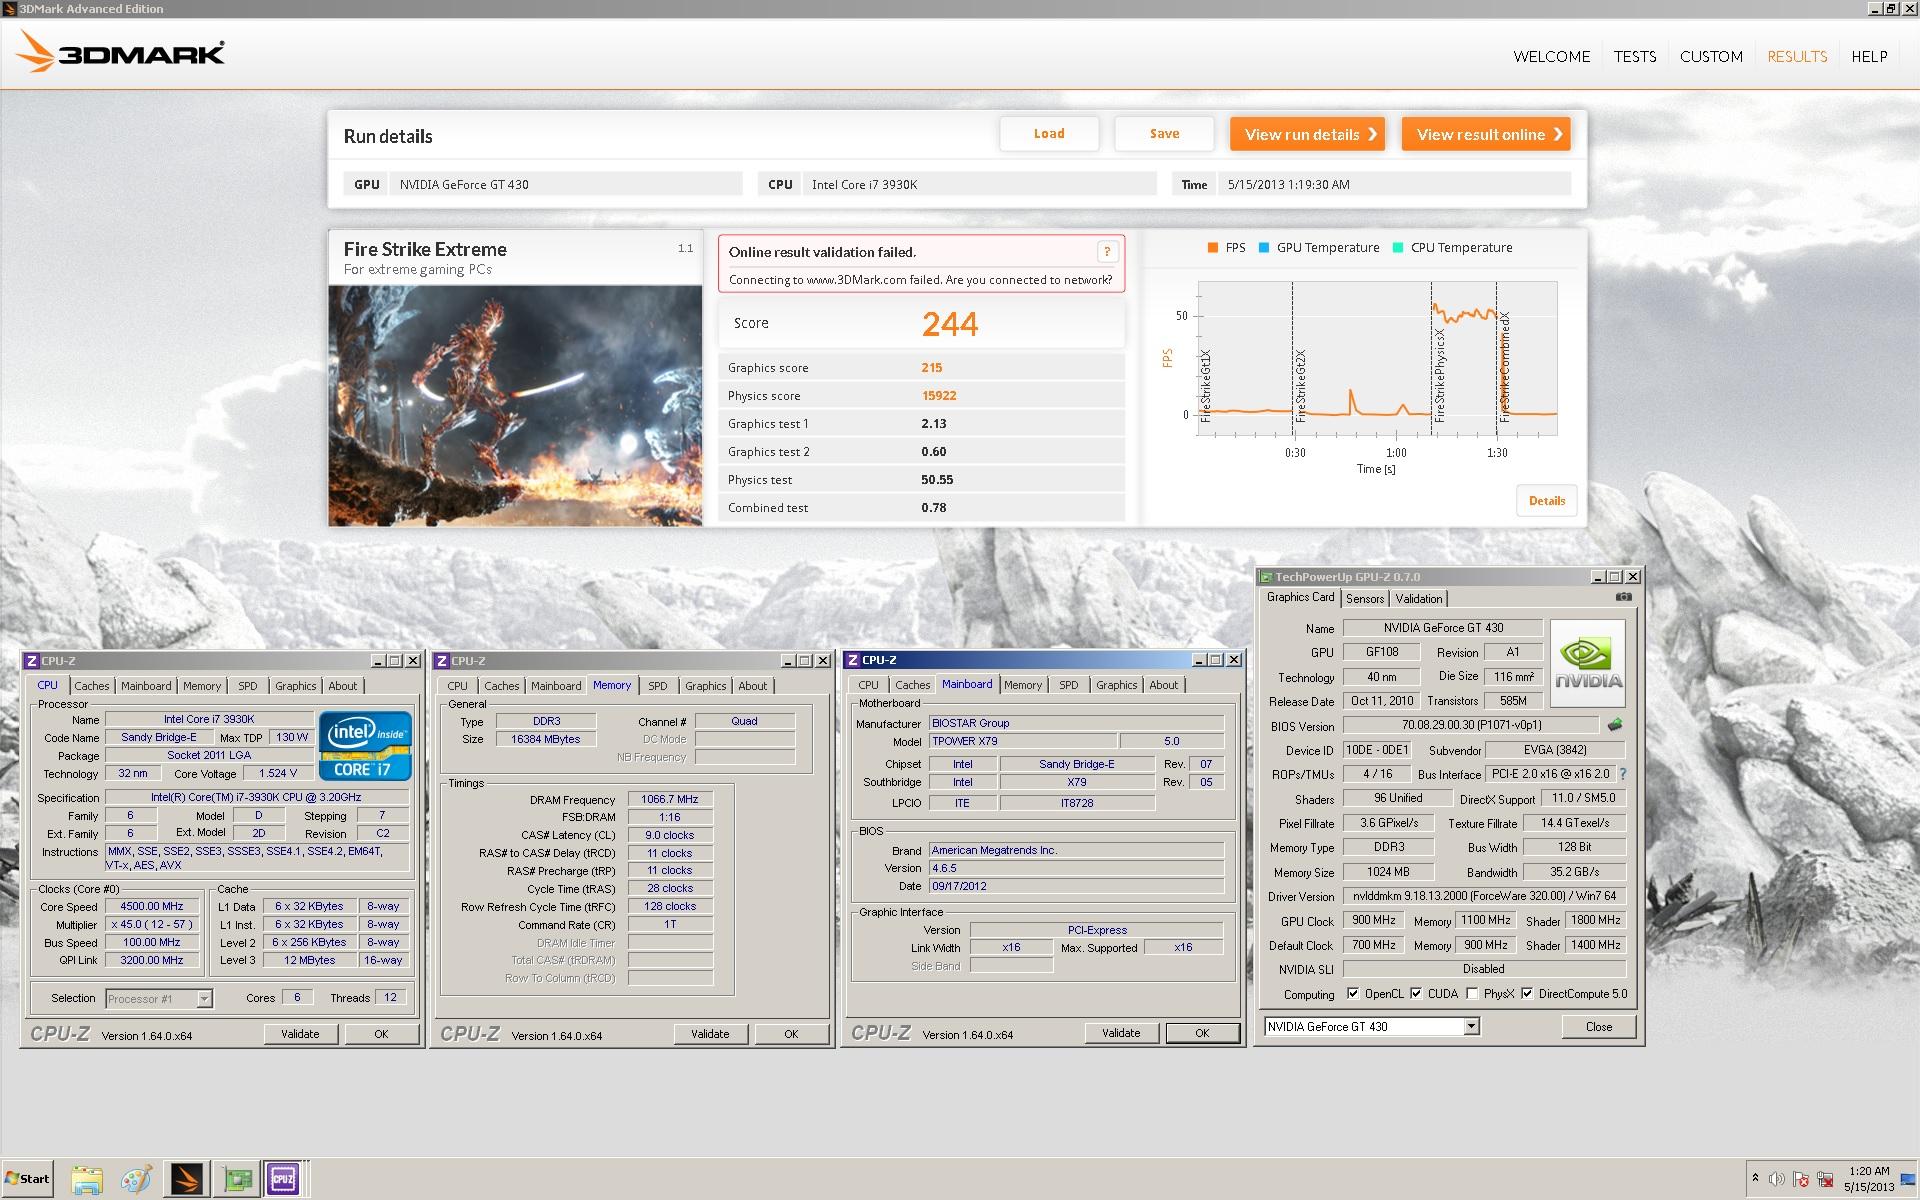This screenshot has width=1920, height=1200.
Task: Click the Core Speed value 4500.00 MHz
Action: pyautogui.click(x=151, y=907)
